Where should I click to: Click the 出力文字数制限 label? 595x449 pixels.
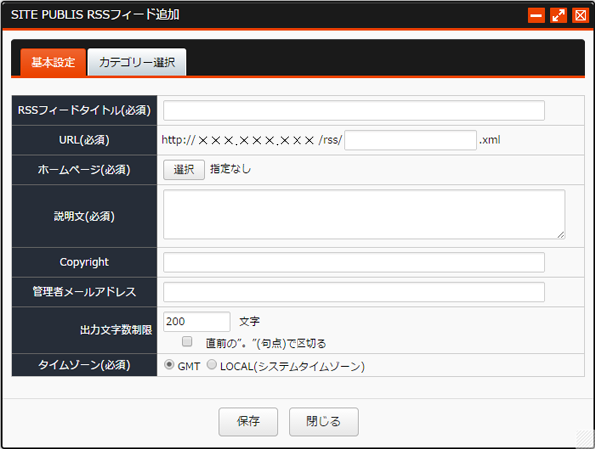point(116,330)
